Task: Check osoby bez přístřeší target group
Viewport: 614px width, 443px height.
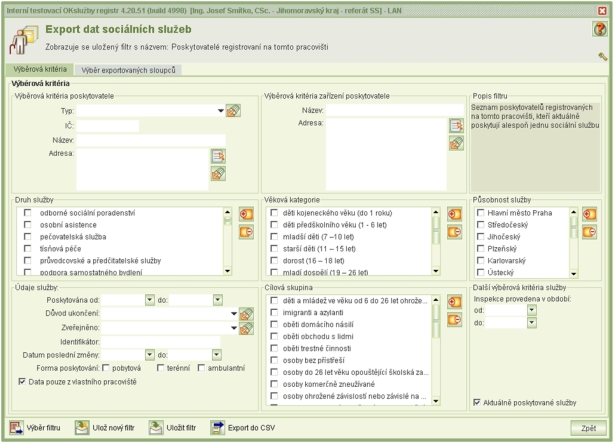Action: click(x=274, y=360)
